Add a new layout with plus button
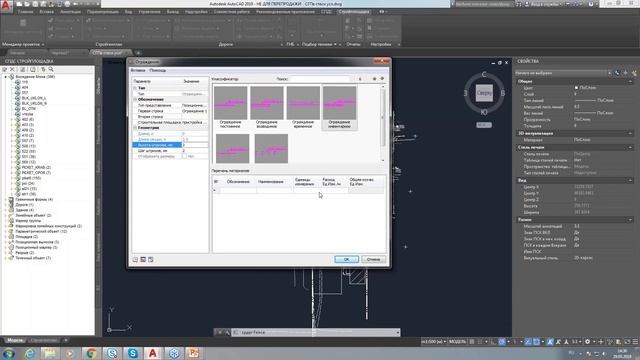640x360 pixels. pos(65,340)
